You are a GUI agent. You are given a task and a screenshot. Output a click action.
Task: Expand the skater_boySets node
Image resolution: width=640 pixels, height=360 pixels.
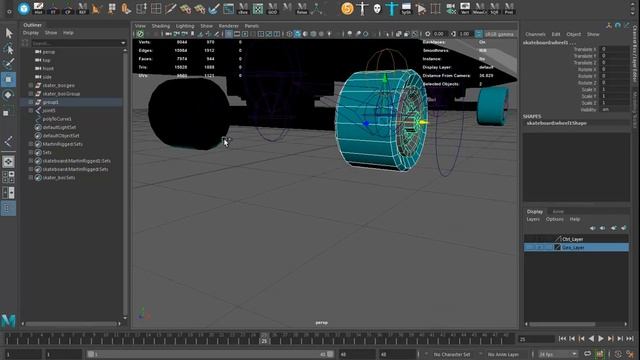point(31,178)
